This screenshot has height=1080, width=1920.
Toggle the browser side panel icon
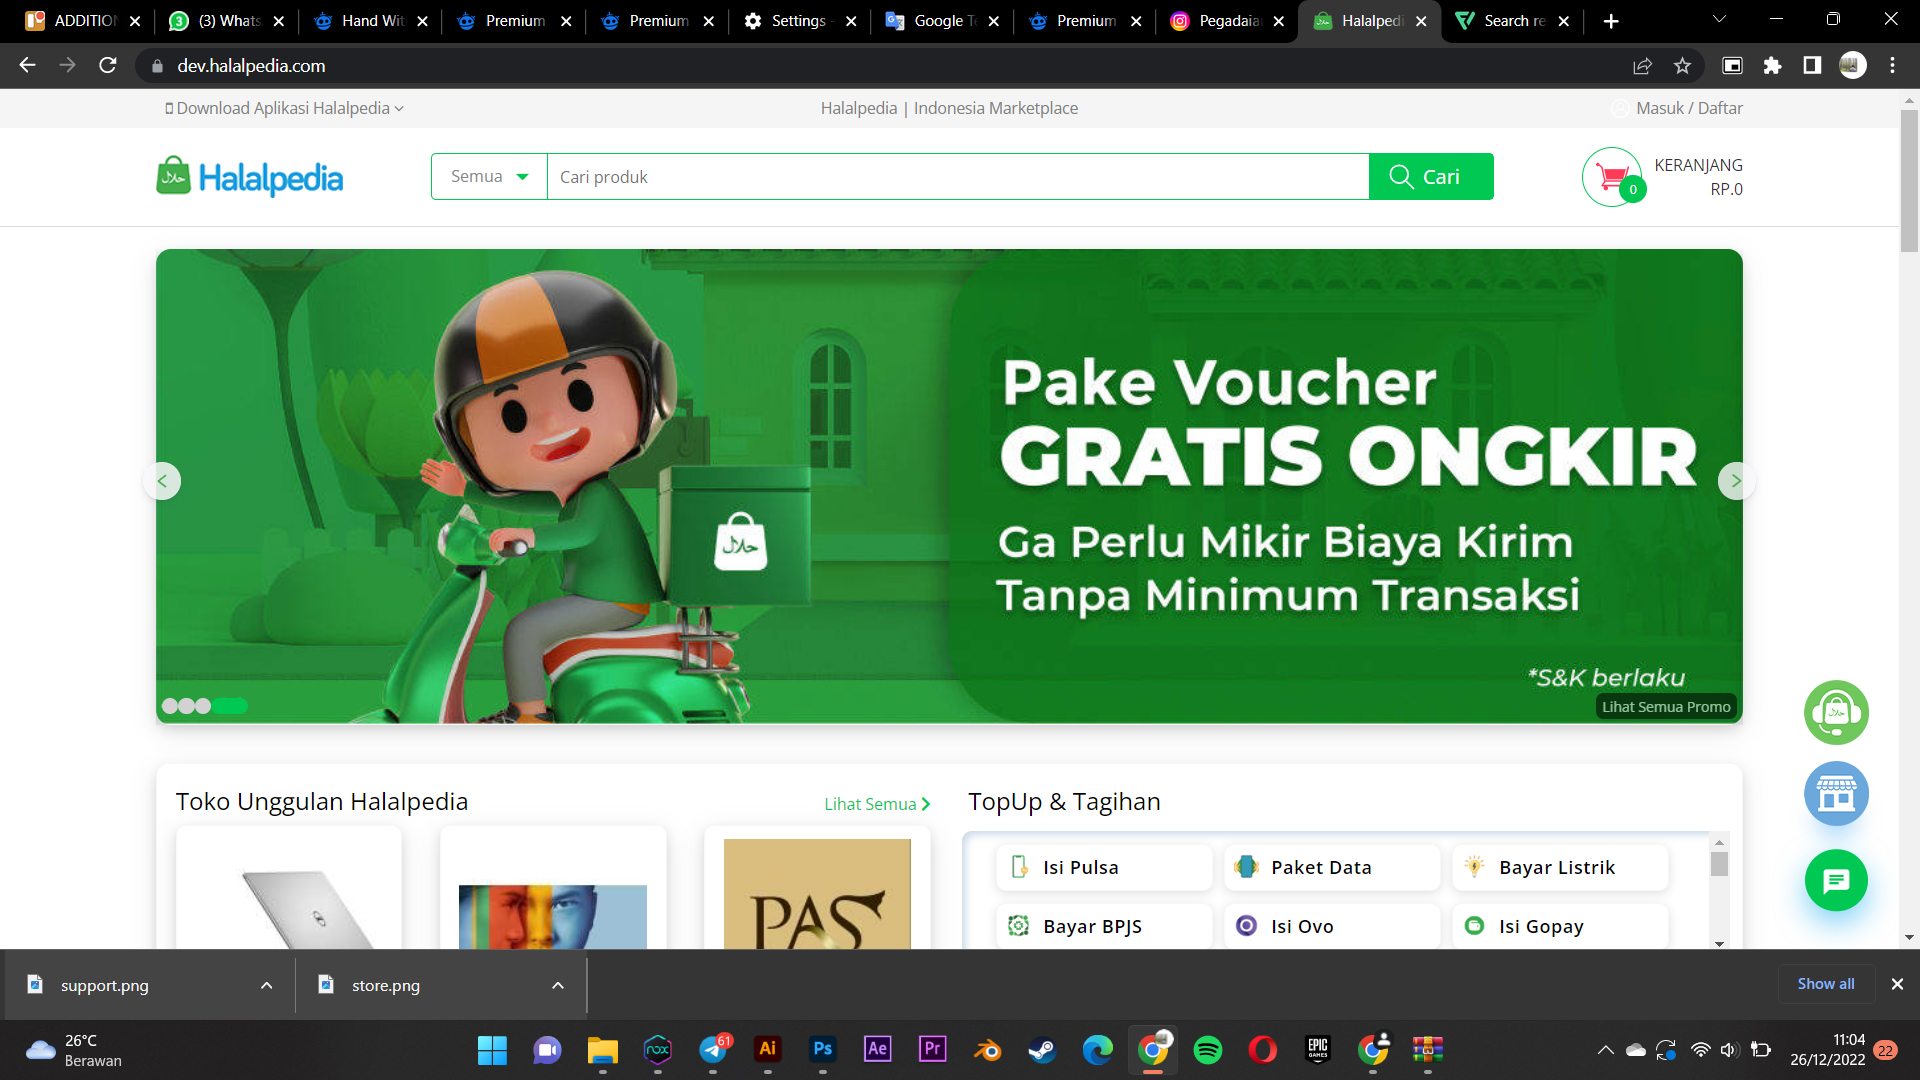pos(1812,65)
